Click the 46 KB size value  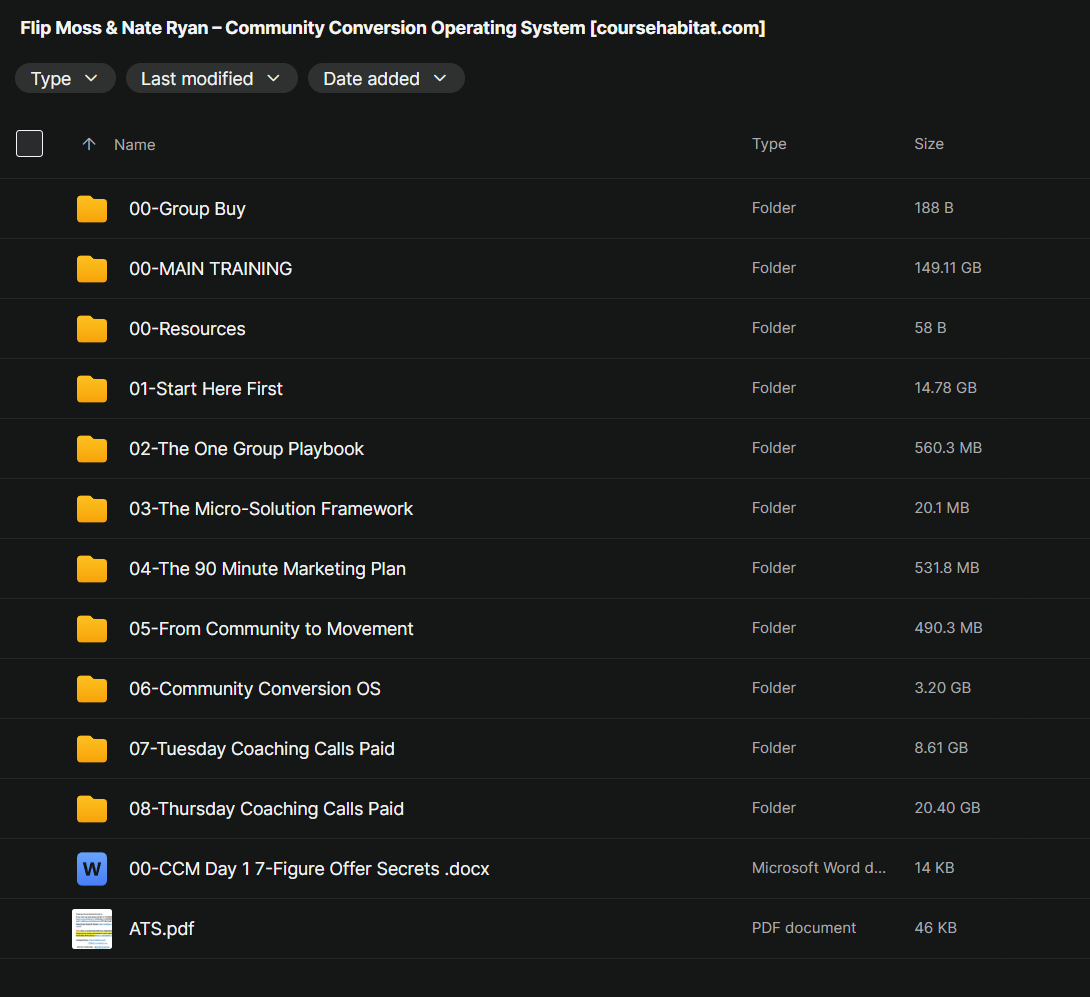point(936,928)
